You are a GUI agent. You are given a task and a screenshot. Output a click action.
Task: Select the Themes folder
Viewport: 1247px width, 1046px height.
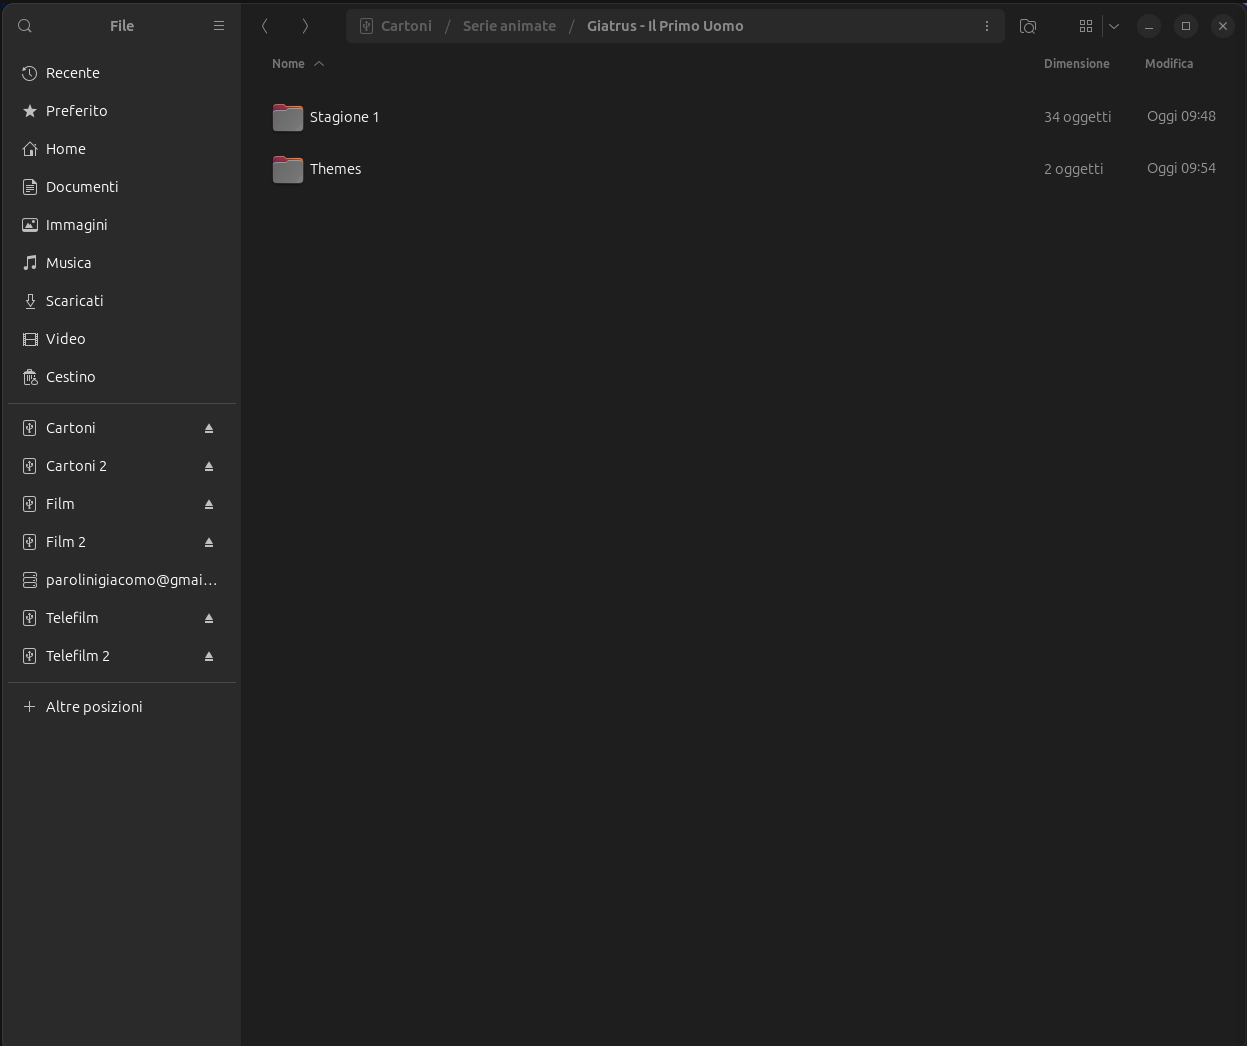335,169
